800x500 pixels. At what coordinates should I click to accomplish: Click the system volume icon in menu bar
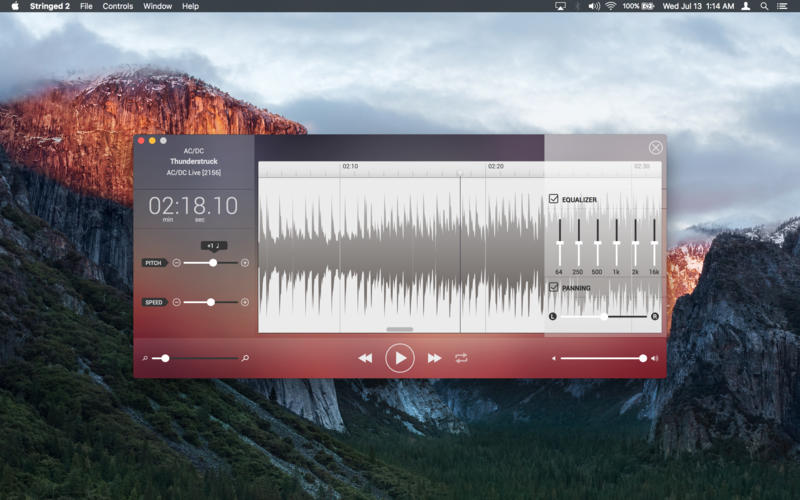[594, 6]
